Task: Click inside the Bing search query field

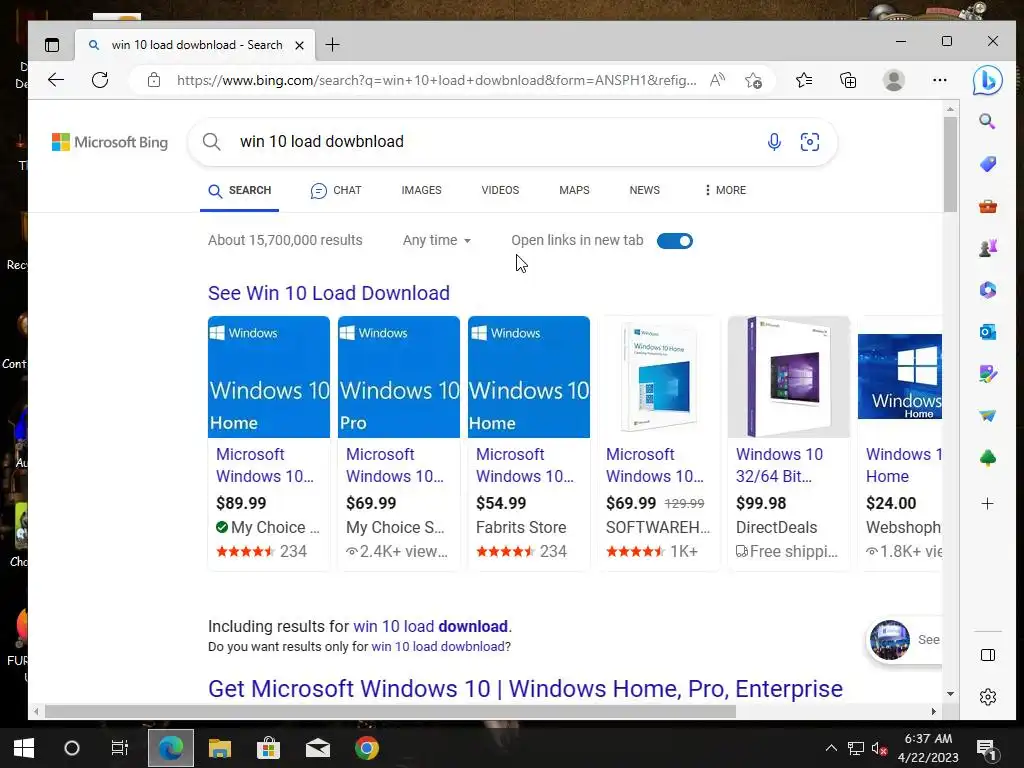Action: 496,142
